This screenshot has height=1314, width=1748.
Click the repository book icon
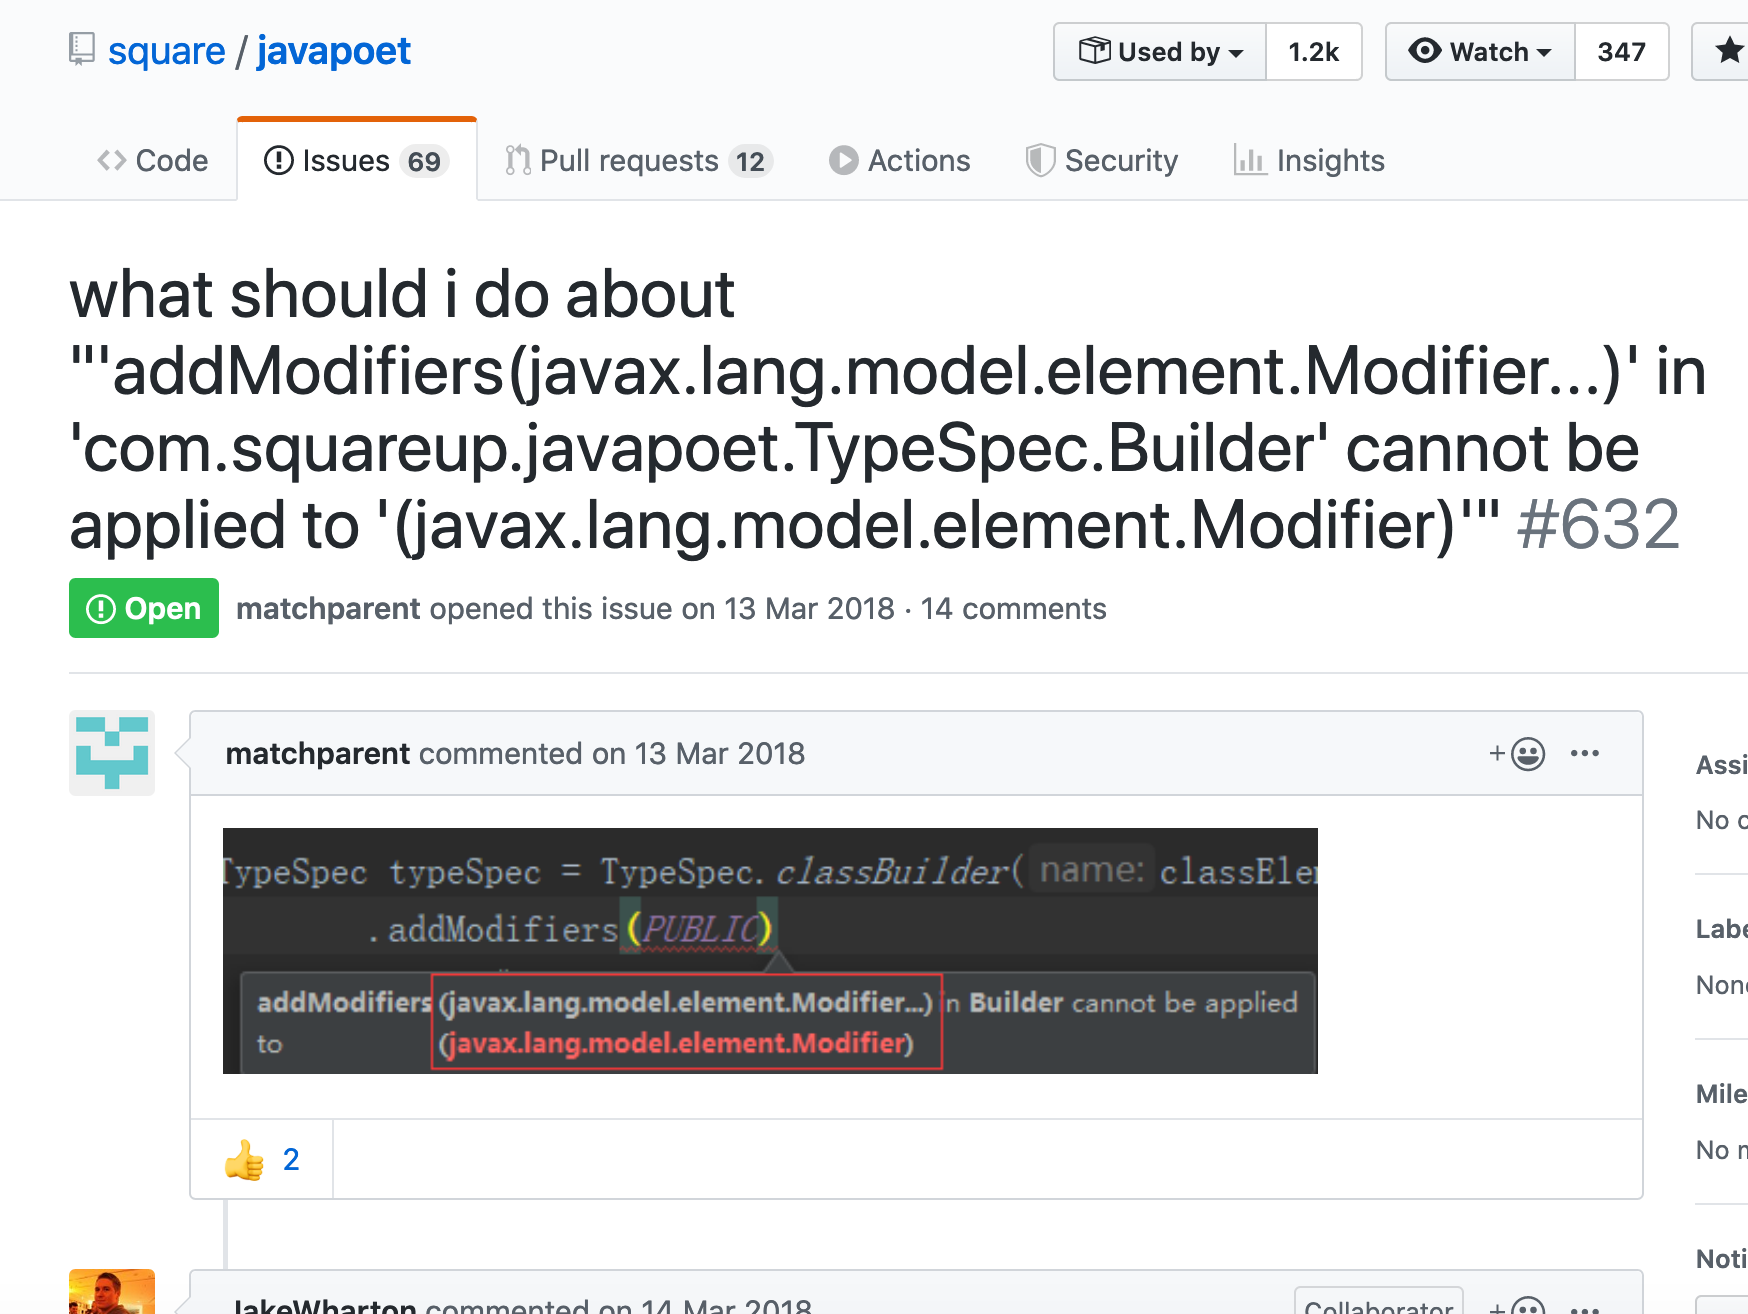coord(82,49)
